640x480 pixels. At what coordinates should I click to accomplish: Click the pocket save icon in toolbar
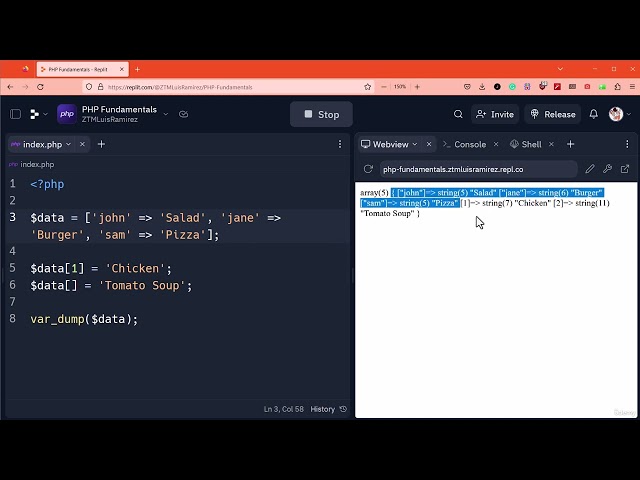467,87
